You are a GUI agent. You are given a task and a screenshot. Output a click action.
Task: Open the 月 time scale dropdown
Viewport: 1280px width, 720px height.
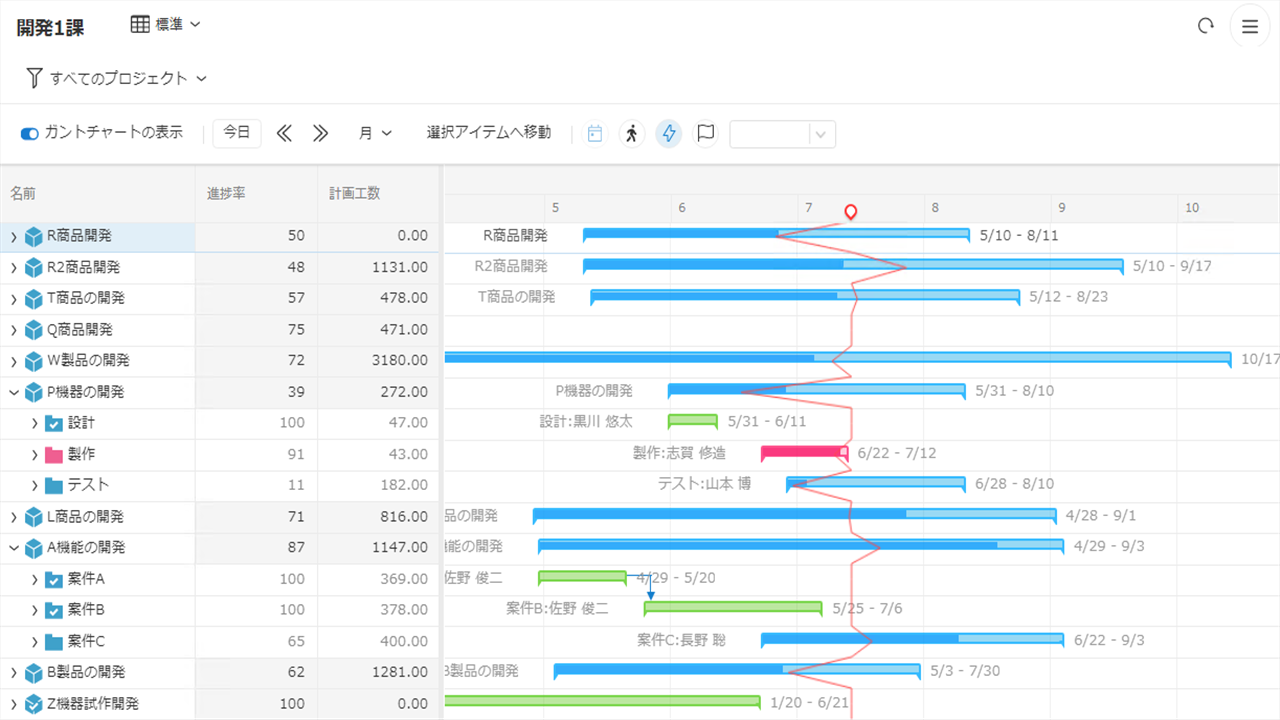pos(375,133)
